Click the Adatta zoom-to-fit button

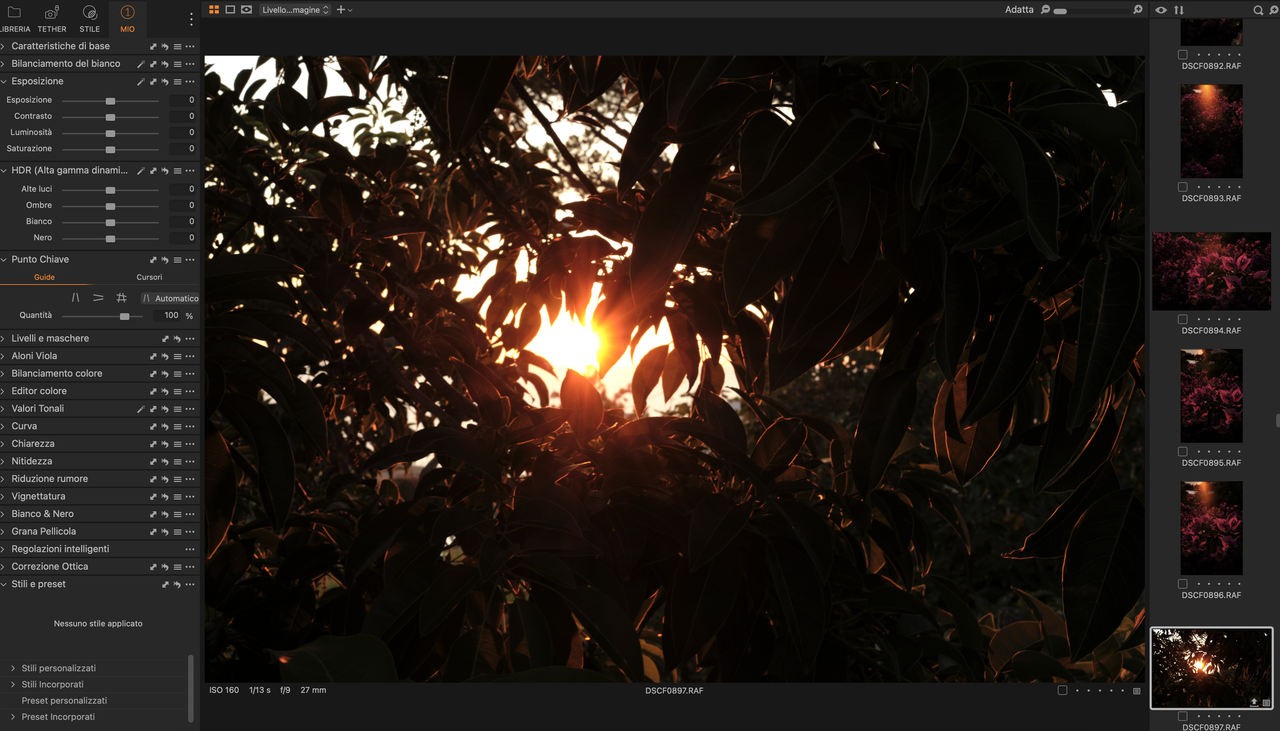click(x=1019, y=9)
